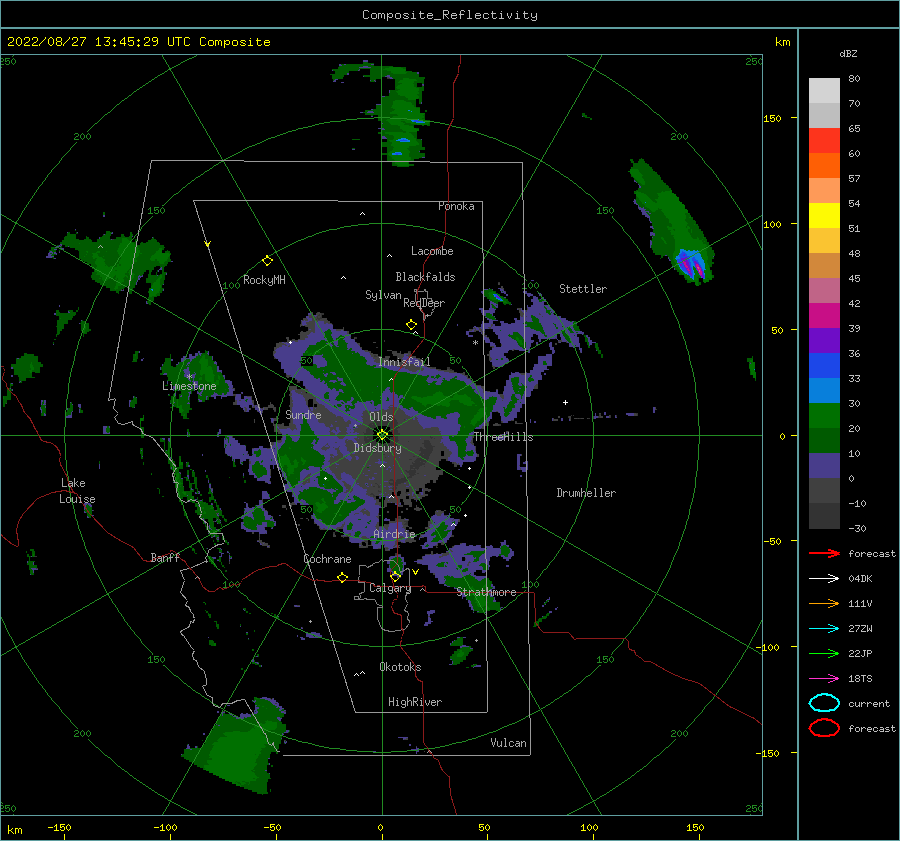
Task: Click the red forecast arrow in legend
Action: pyautogui.click(x=824, y=553)
